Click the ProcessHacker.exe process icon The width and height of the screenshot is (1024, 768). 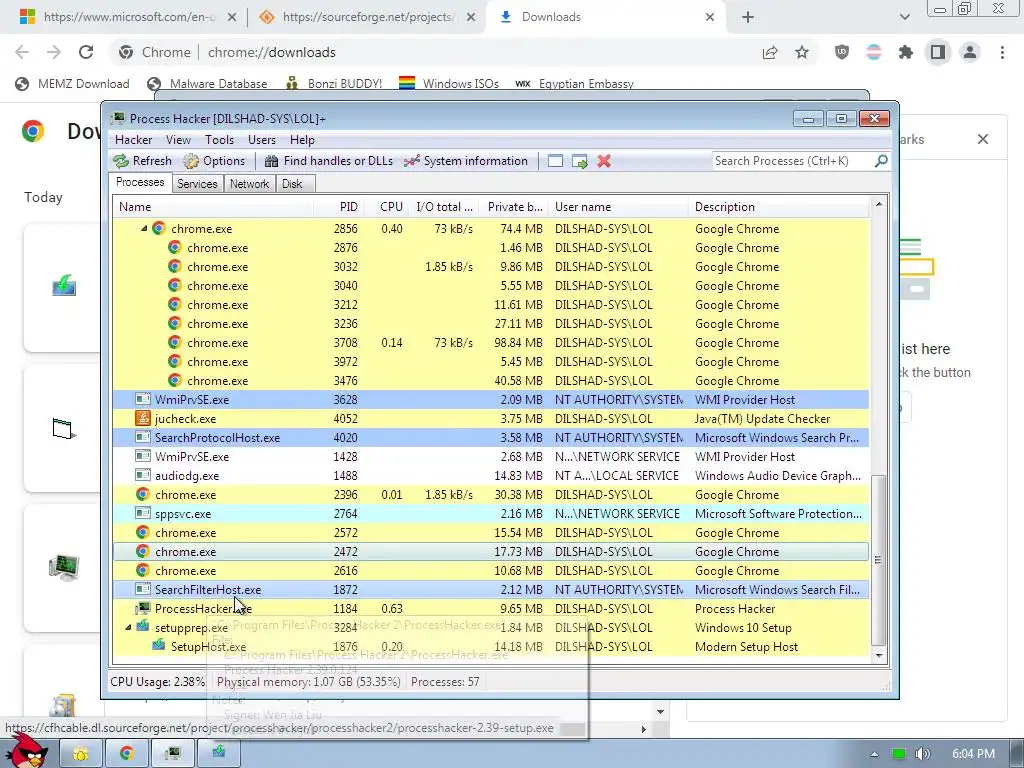pyautogui.click(x=142, y=609)
